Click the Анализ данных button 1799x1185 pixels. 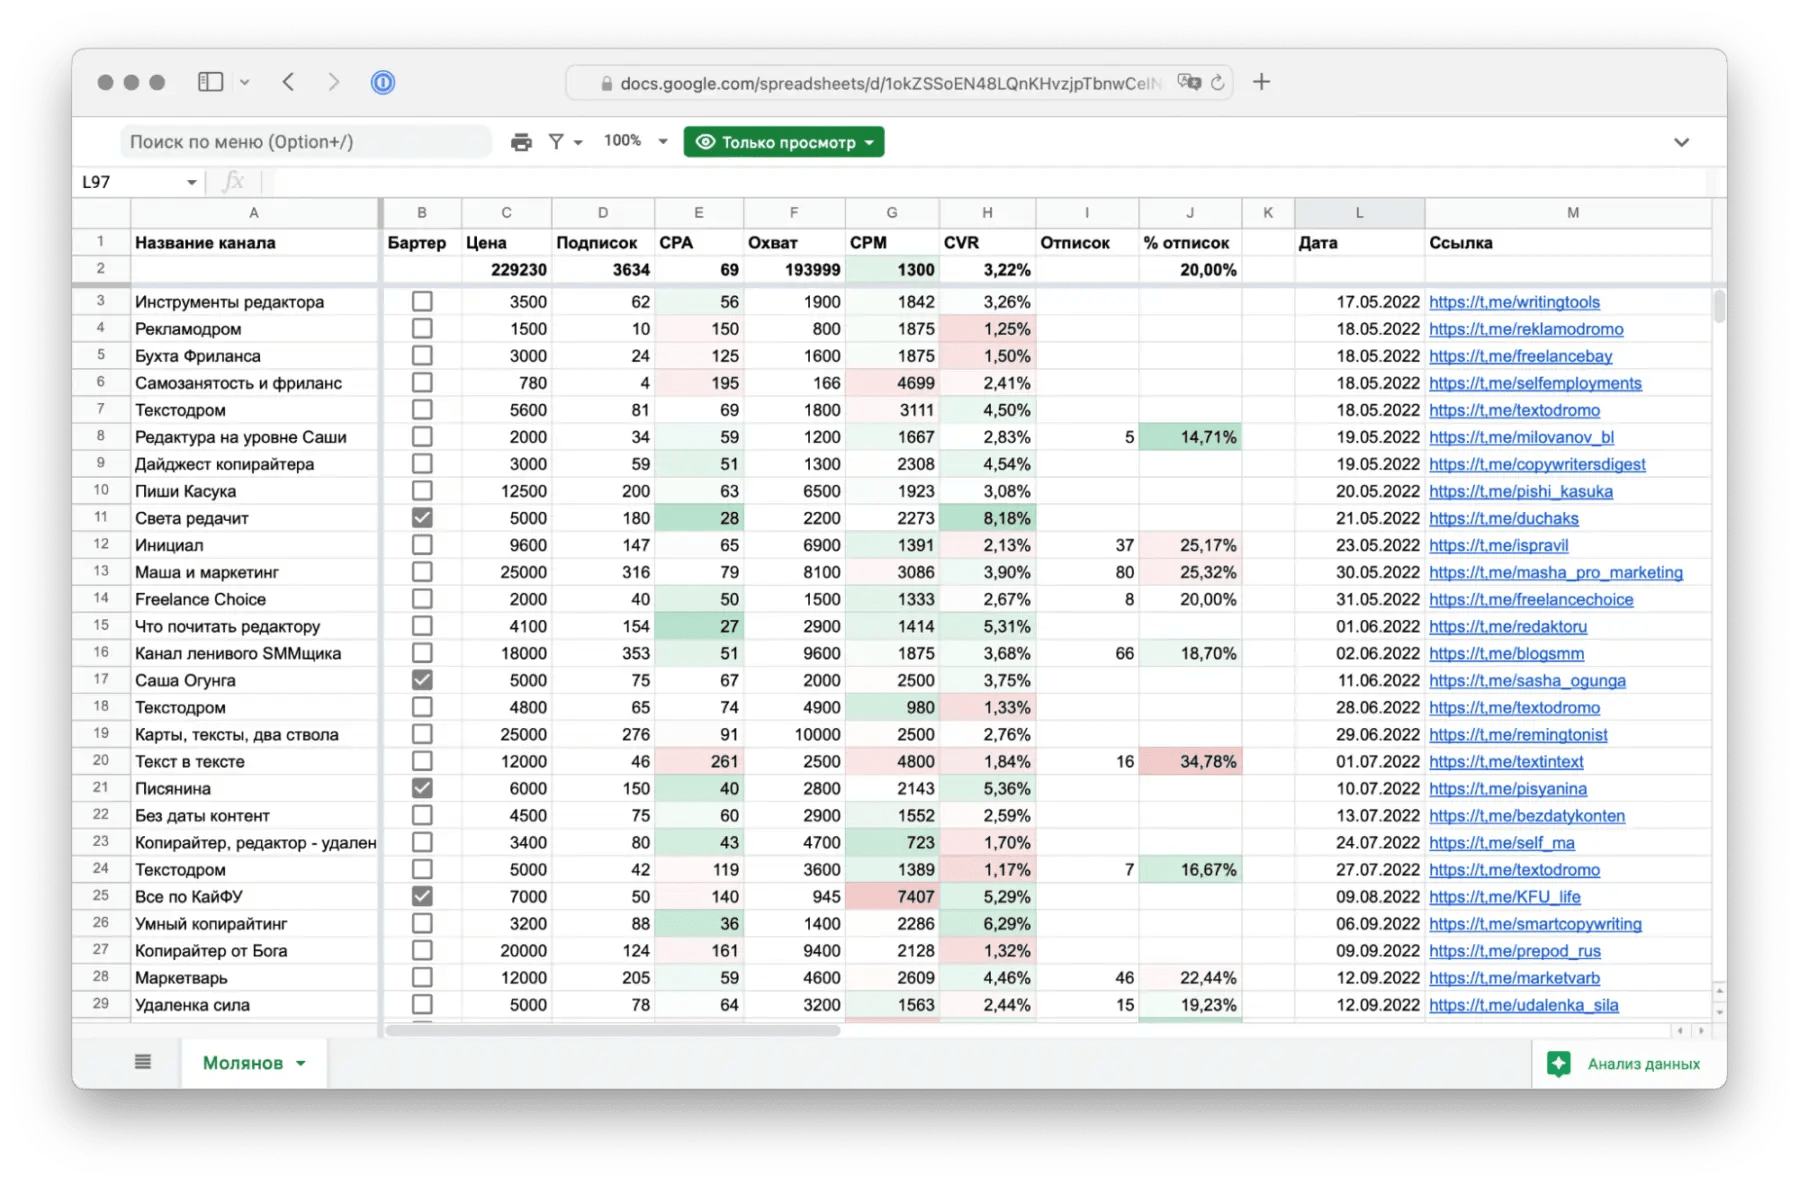(x=1624, y=1063)
